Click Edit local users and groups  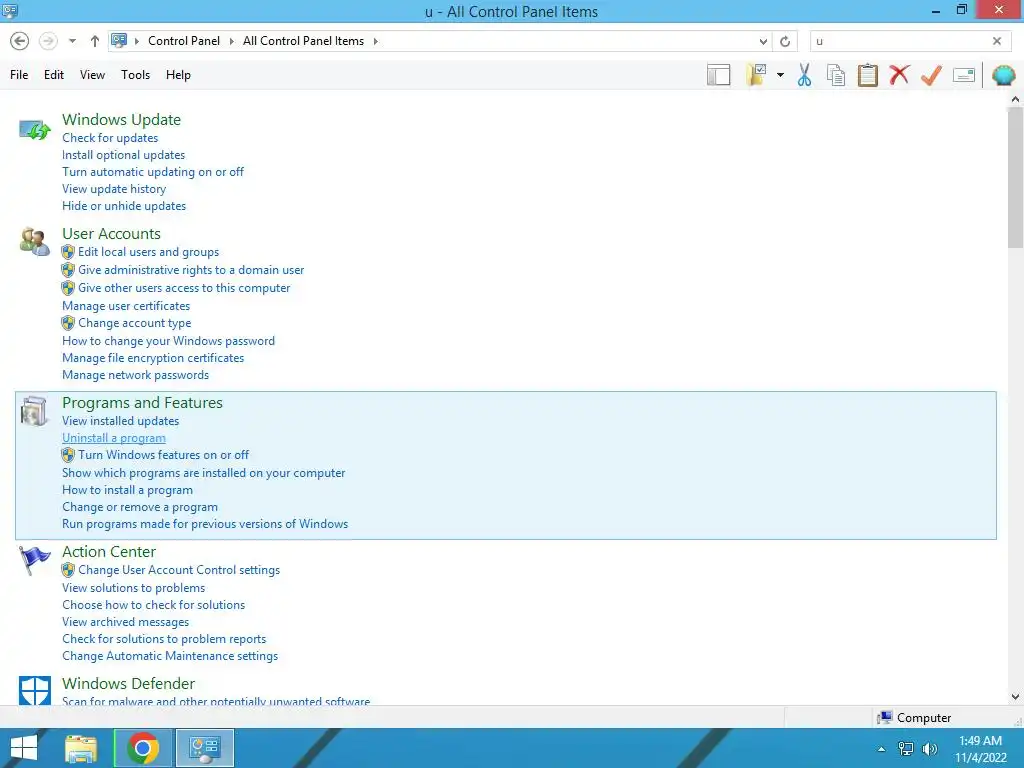(x=148, y=252)
